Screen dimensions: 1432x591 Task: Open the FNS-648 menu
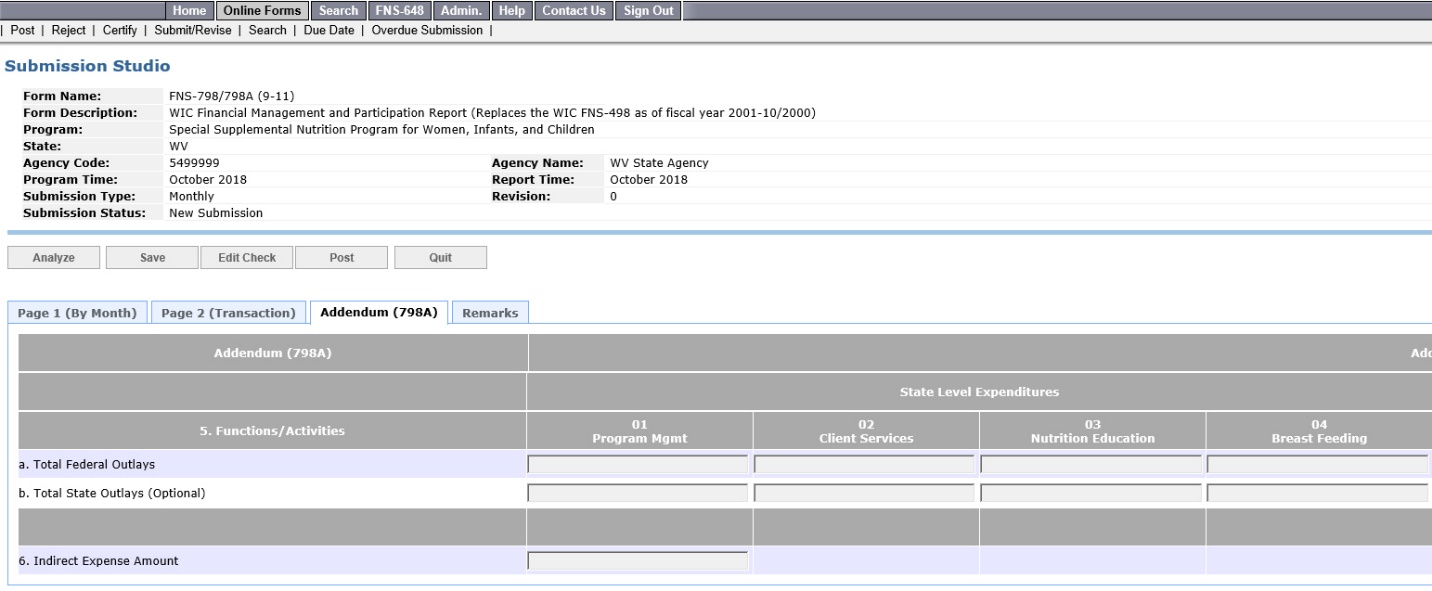[x=396, y=10]
